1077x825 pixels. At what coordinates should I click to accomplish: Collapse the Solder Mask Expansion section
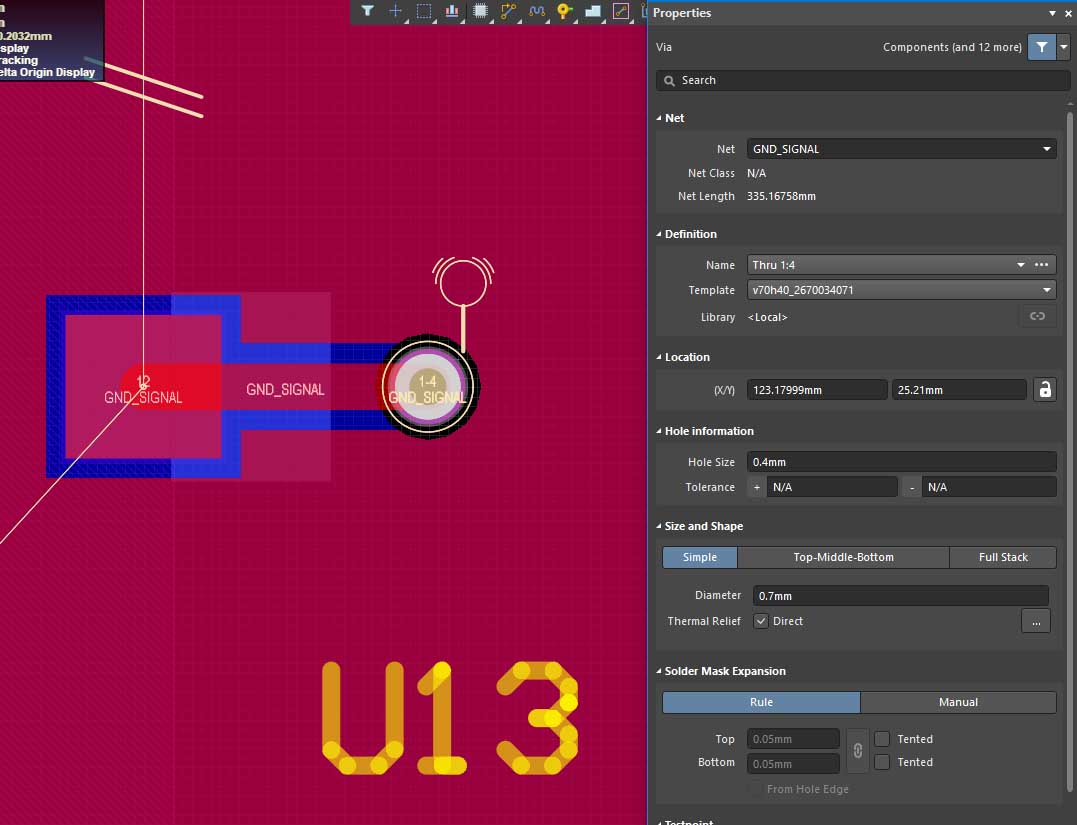click(x=659, y=671)
